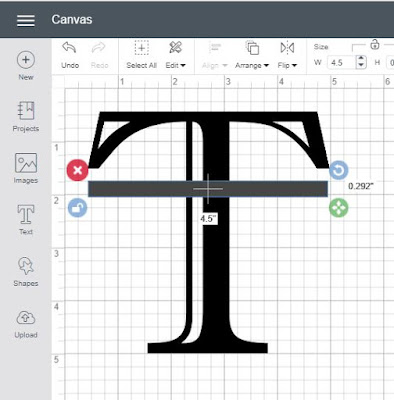Click the Canvas title text
Viewport: 394px width, 400px height.
72,20
